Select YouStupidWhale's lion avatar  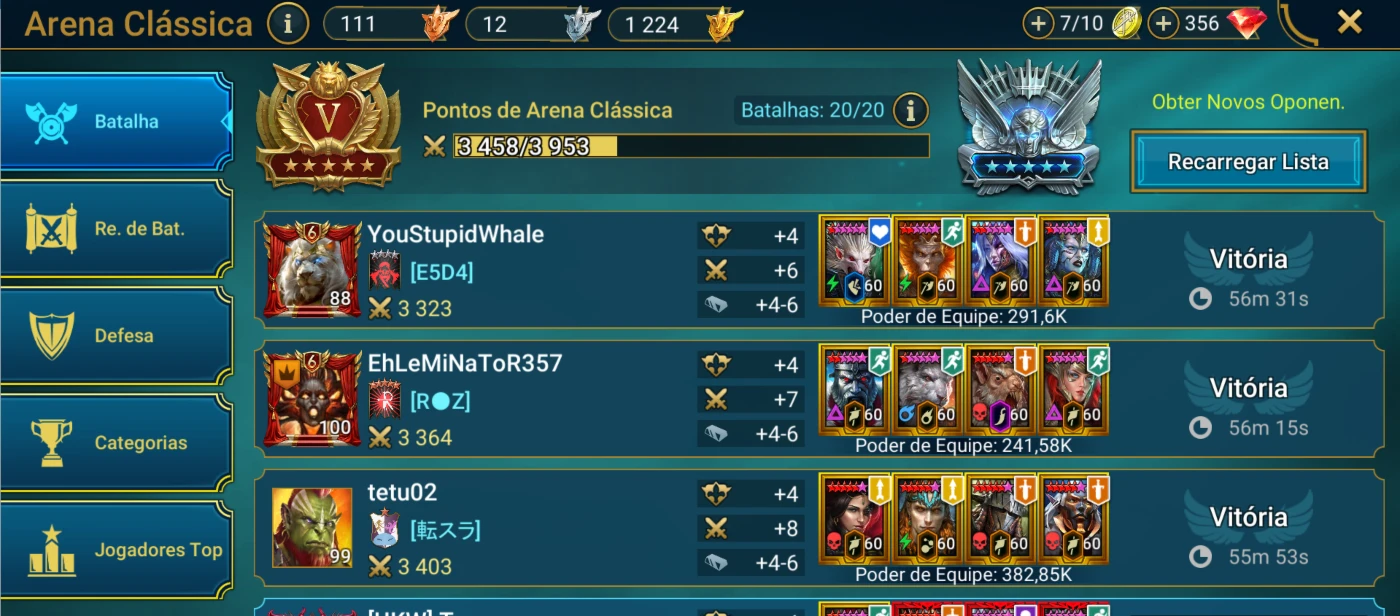[312, 270]
